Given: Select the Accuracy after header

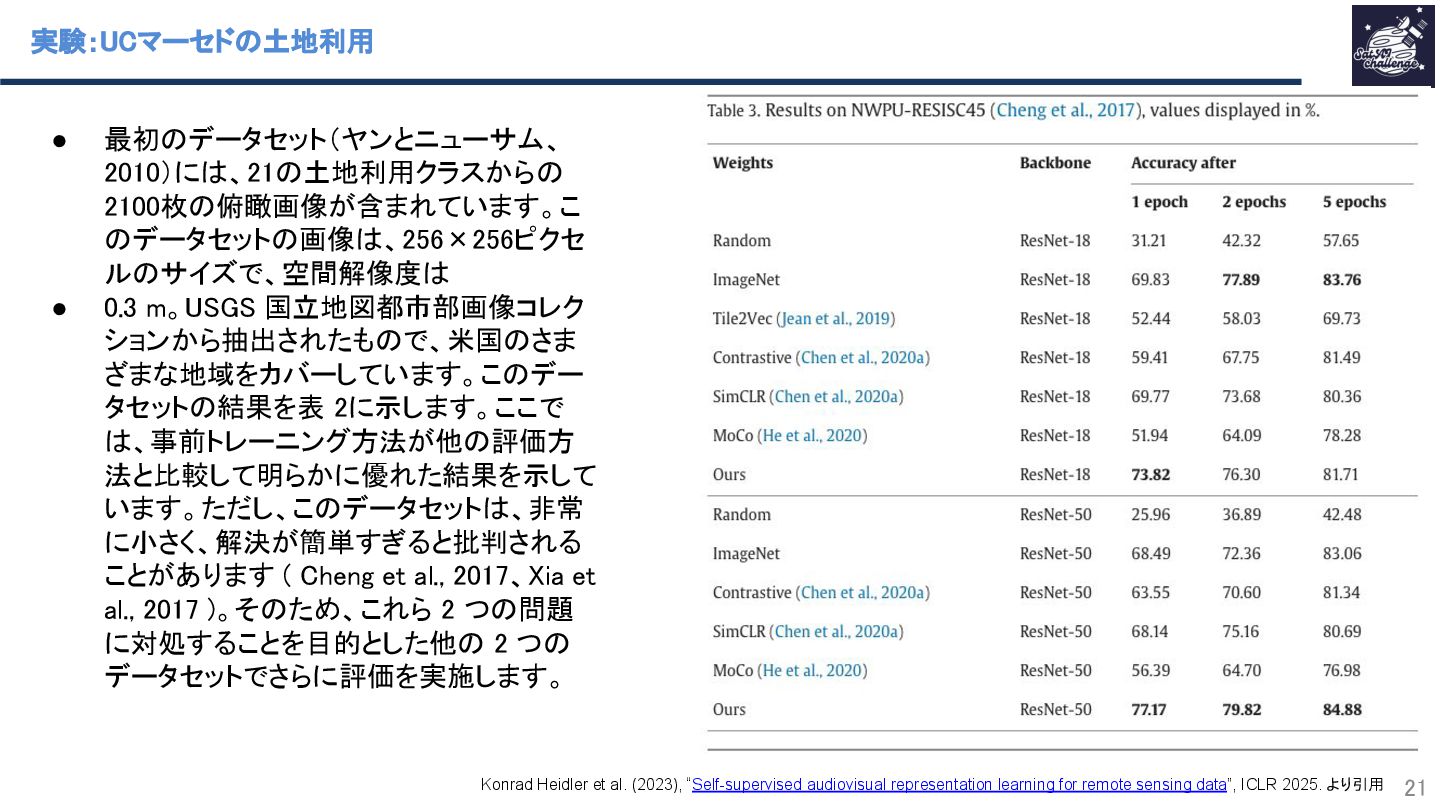Looking at the screenshot, I should click(1183, 163).
